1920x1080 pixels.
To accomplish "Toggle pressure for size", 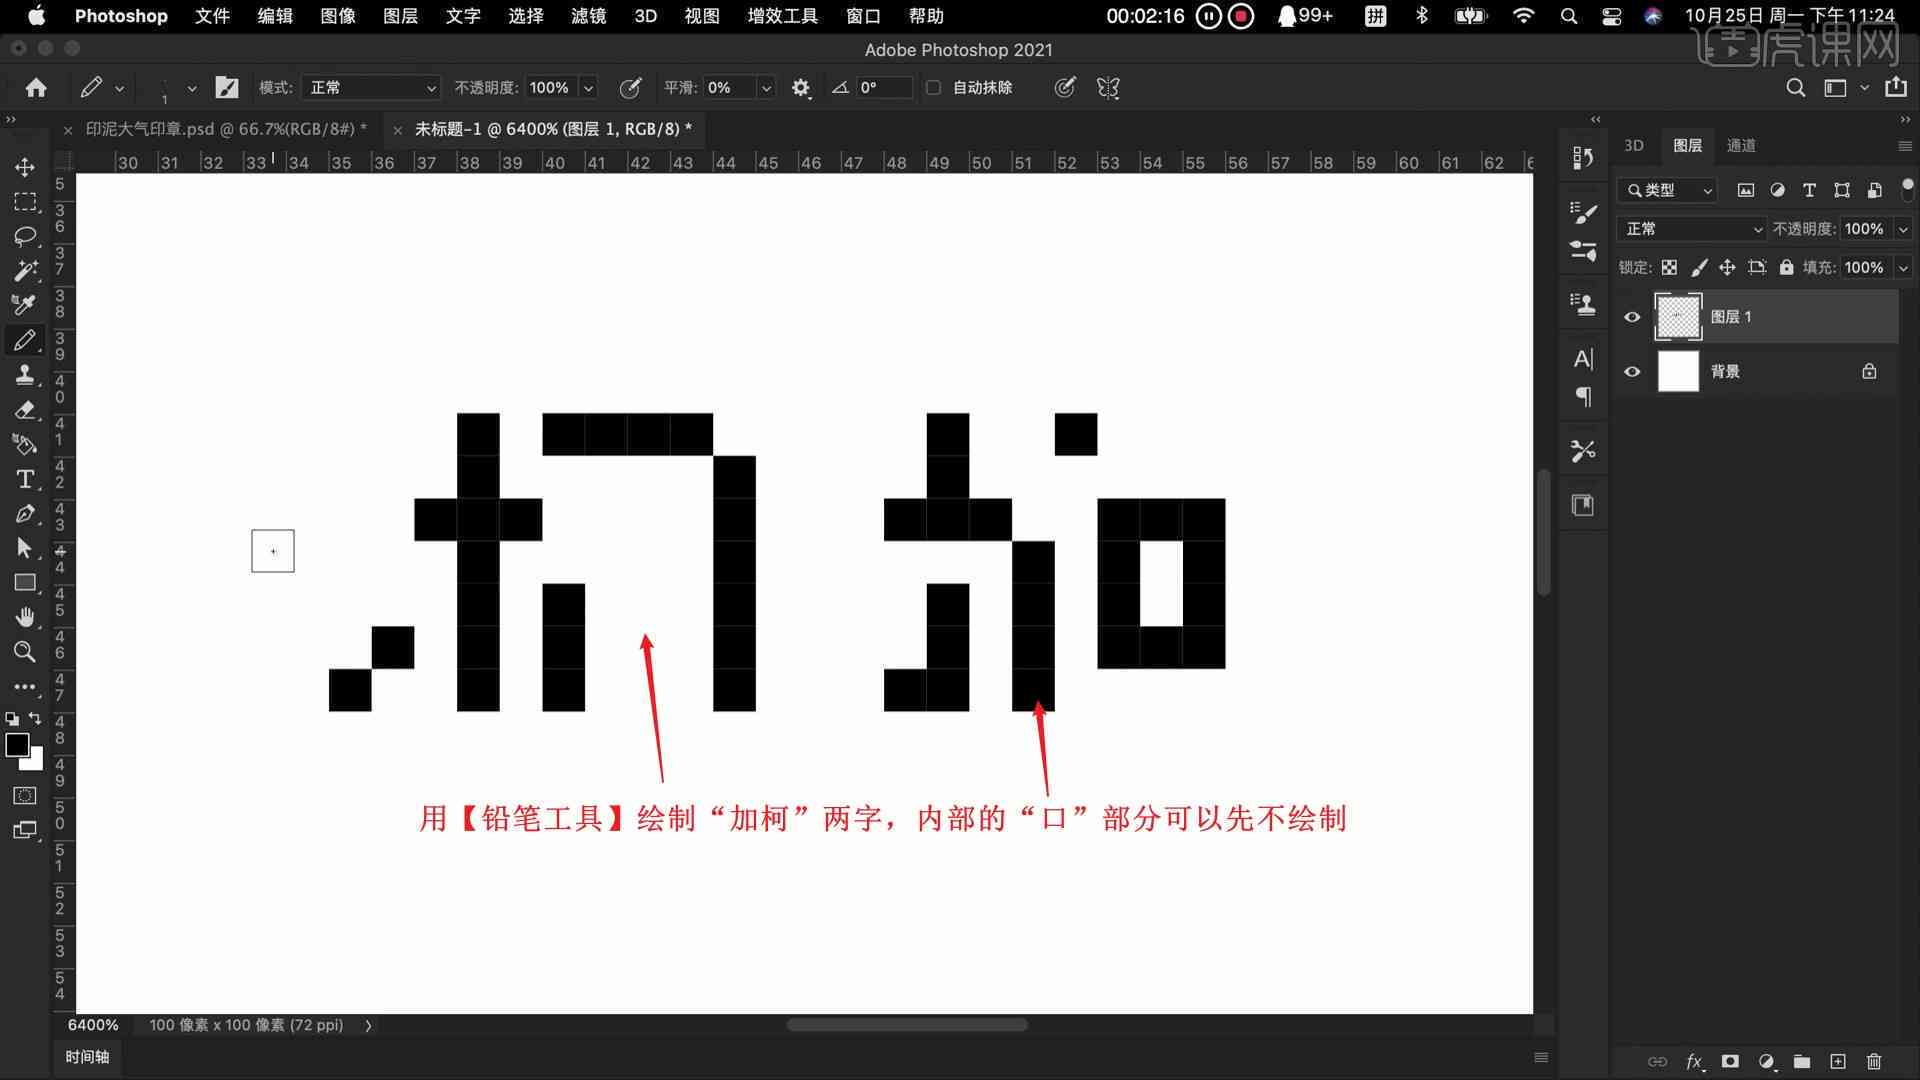I will pyautogui.click(x=1065, y=88).
